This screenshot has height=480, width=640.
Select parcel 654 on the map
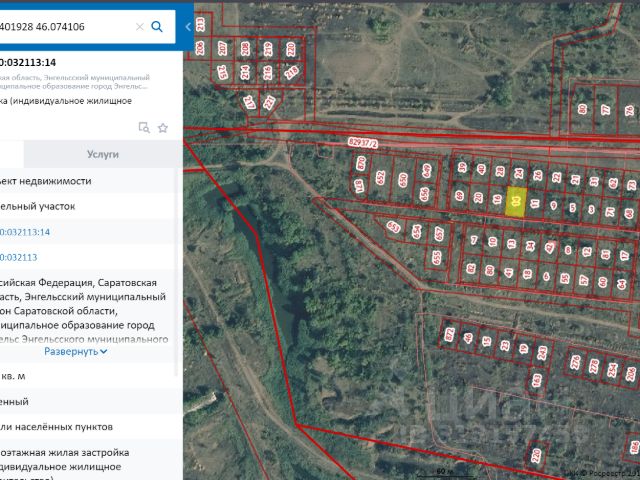[417, 231]
